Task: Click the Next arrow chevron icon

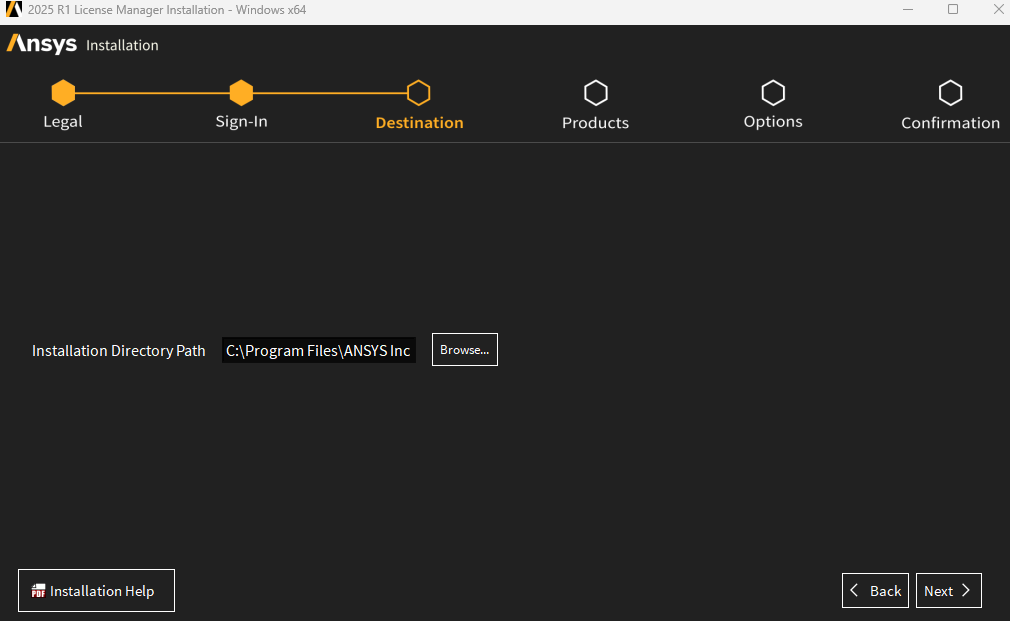Action: (x=966, y=590)
